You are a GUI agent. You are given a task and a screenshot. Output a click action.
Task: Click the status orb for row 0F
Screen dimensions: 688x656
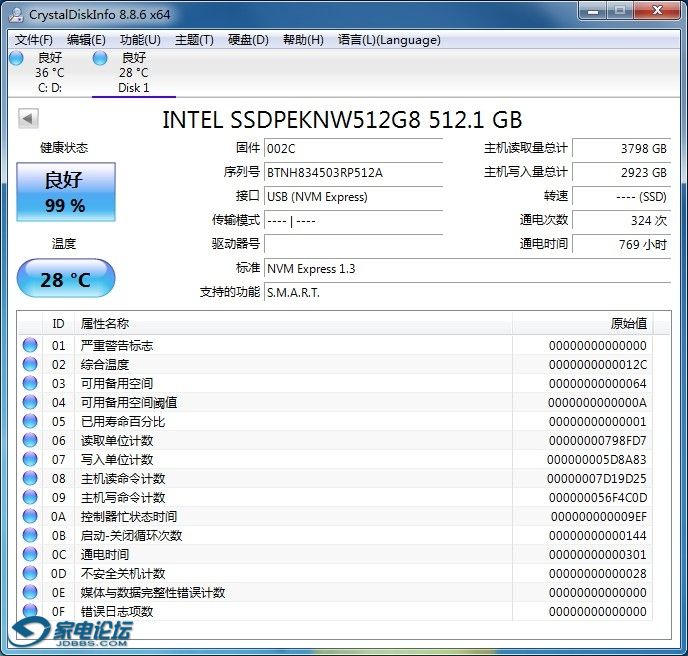30,611
